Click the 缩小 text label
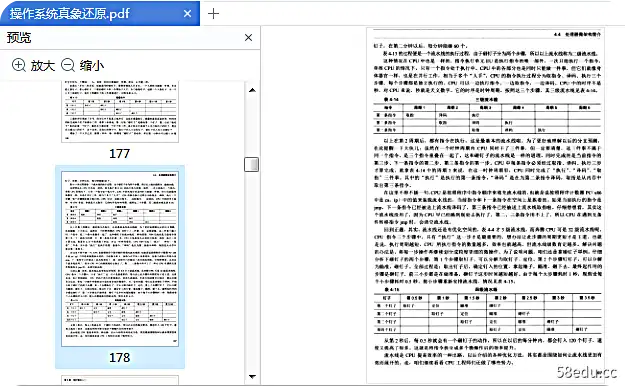This screenshot has height=386, width=625. 92,65
